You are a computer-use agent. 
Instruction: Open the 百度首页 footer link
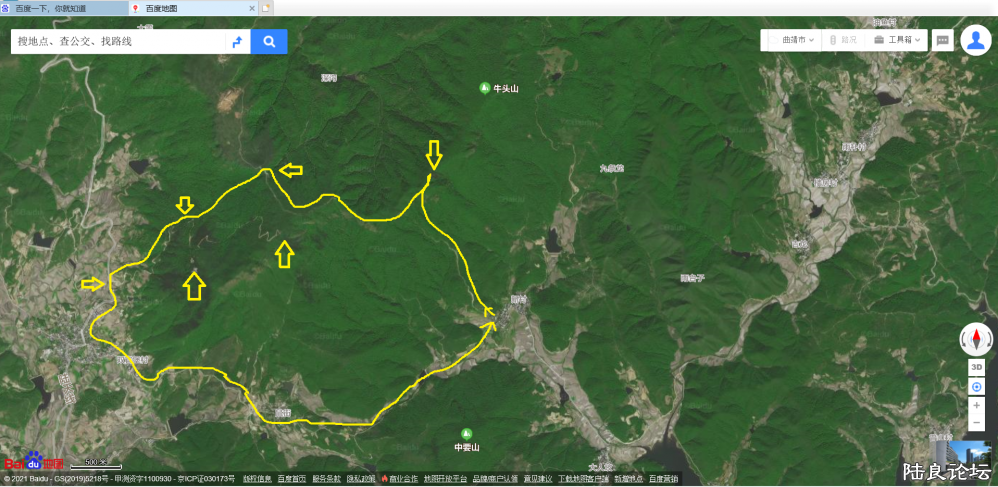tap(292, 479)
